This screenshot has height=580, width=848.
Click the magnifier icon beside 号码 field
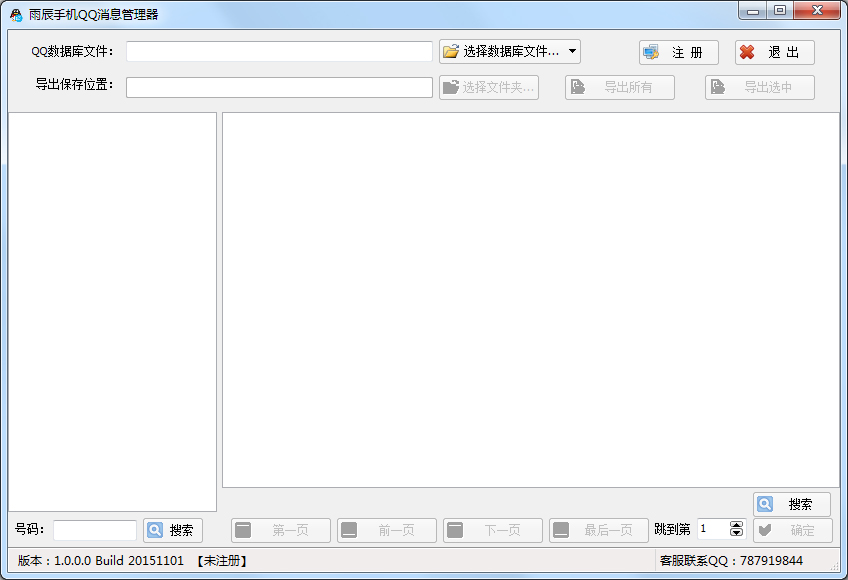(156, 530)
